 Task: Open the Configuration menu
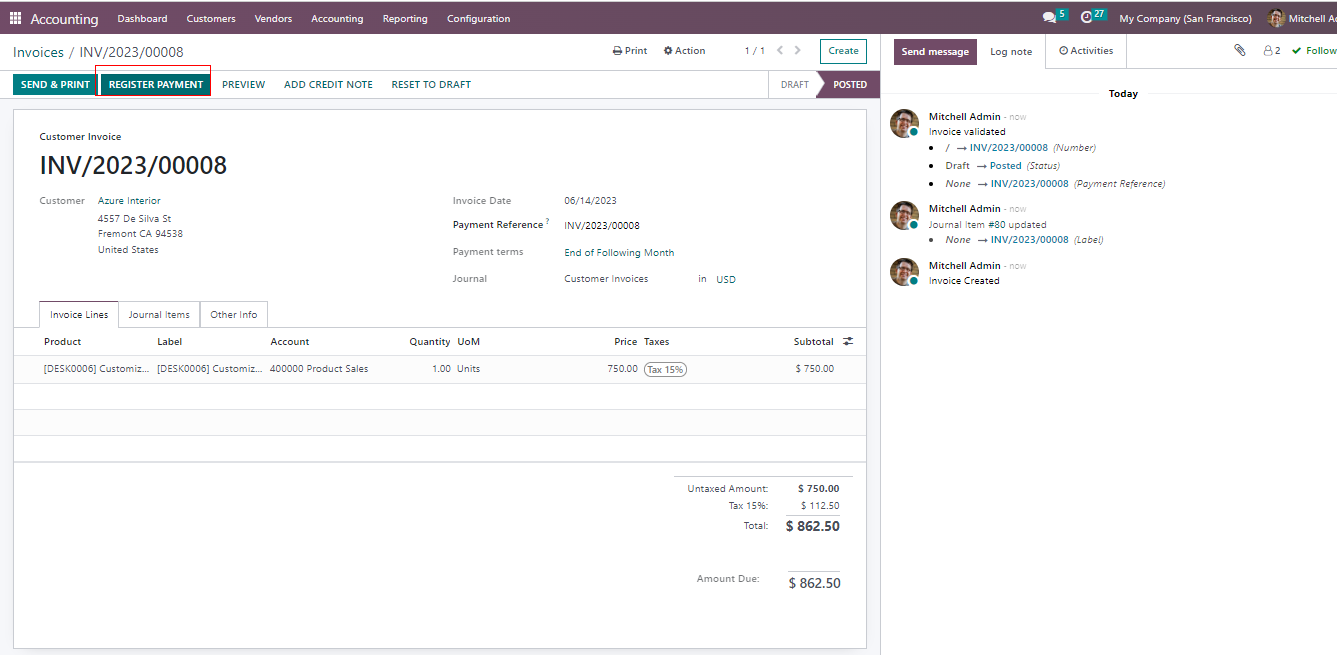(x=478, y=18)
